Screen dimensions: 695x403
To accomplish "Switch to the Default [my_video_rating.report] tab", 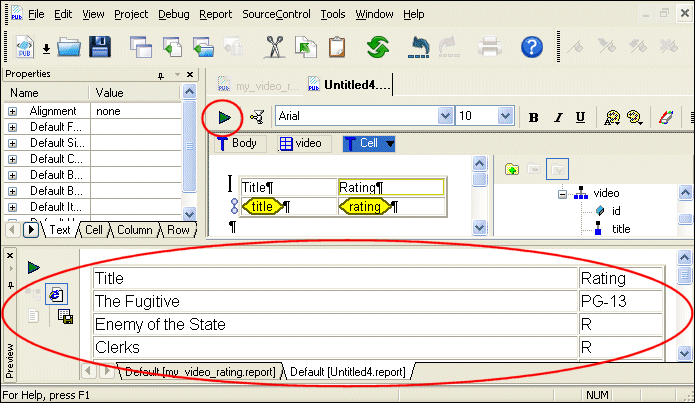I will (199, 372).
